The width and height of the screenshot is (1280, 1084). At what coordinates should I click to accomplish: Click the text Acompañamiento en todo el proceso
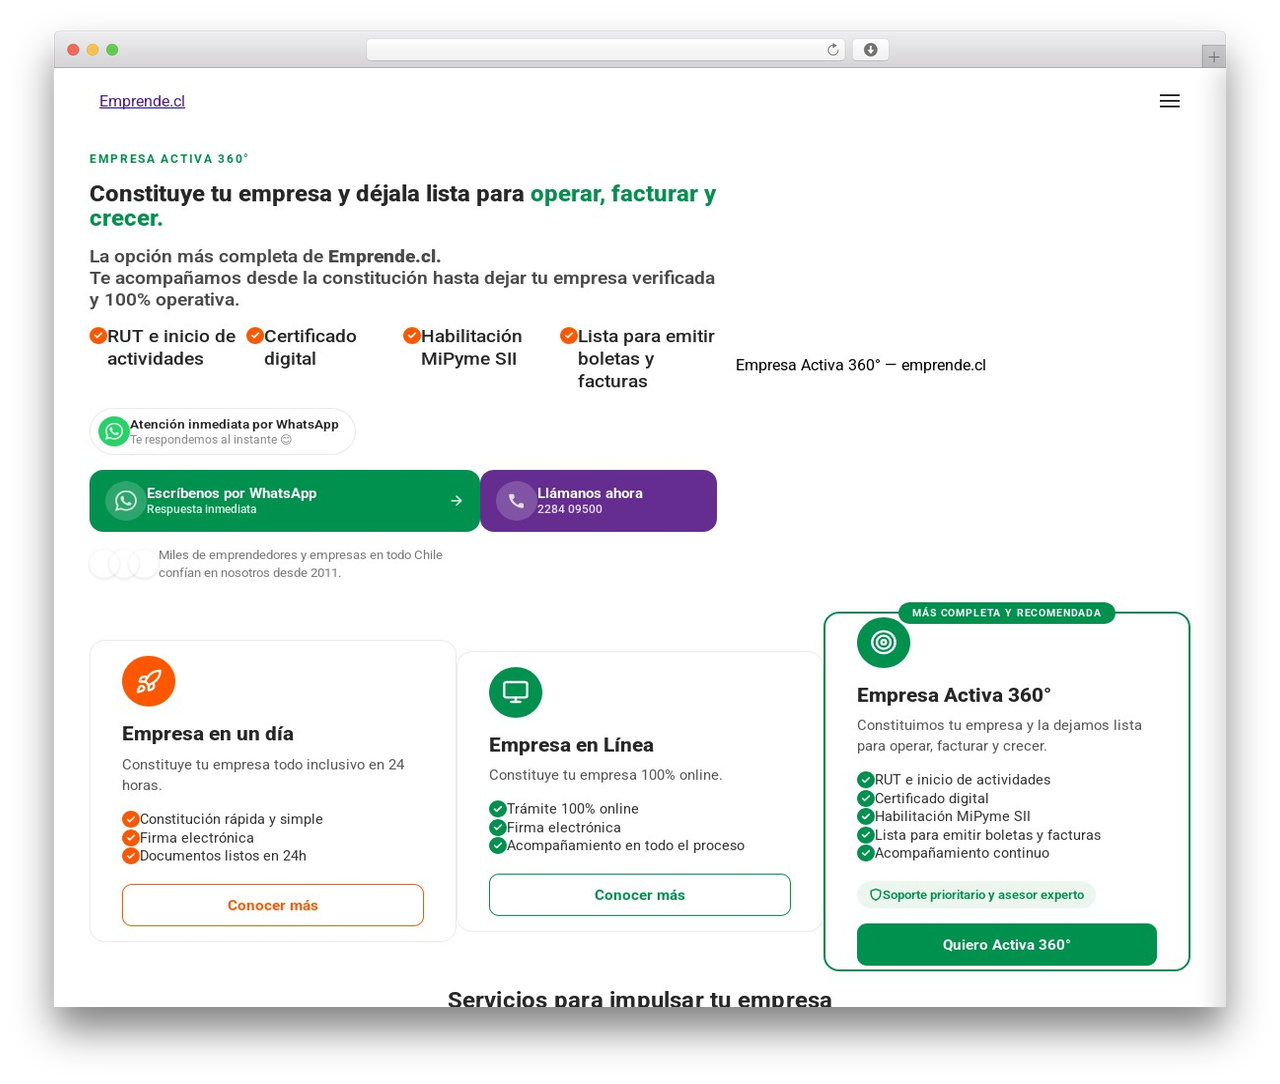626,846
